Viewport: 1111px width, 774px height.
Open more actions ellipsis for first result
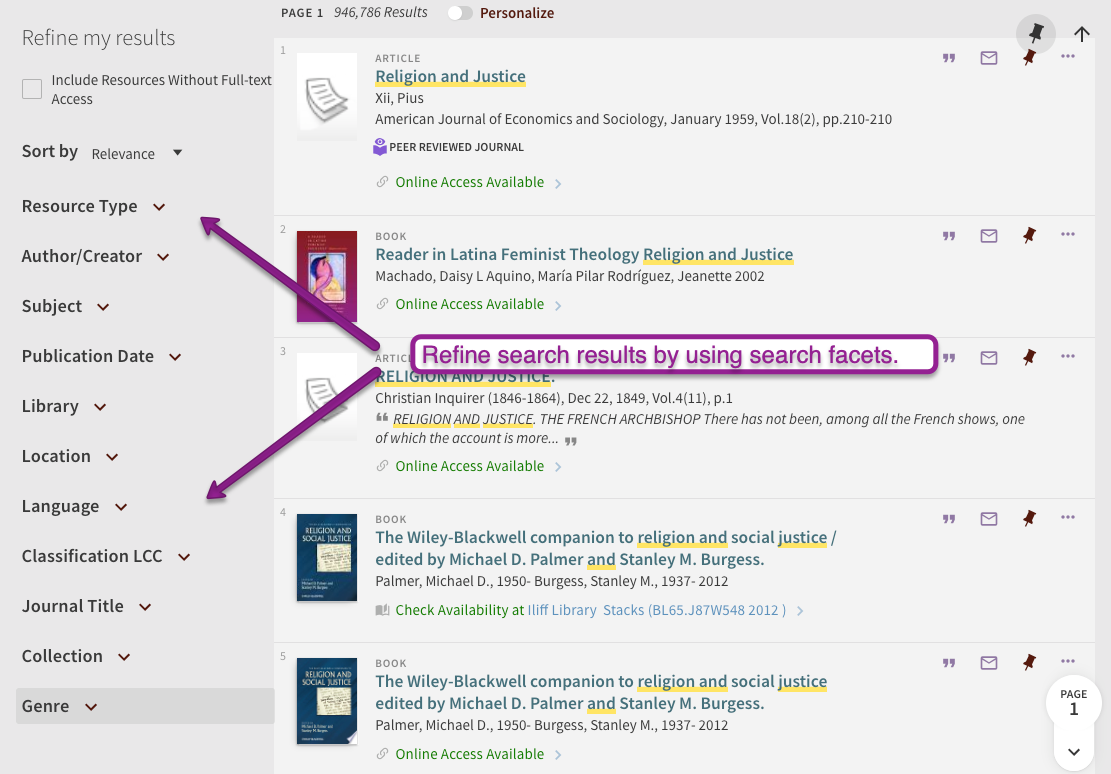tap(1068, 57)
